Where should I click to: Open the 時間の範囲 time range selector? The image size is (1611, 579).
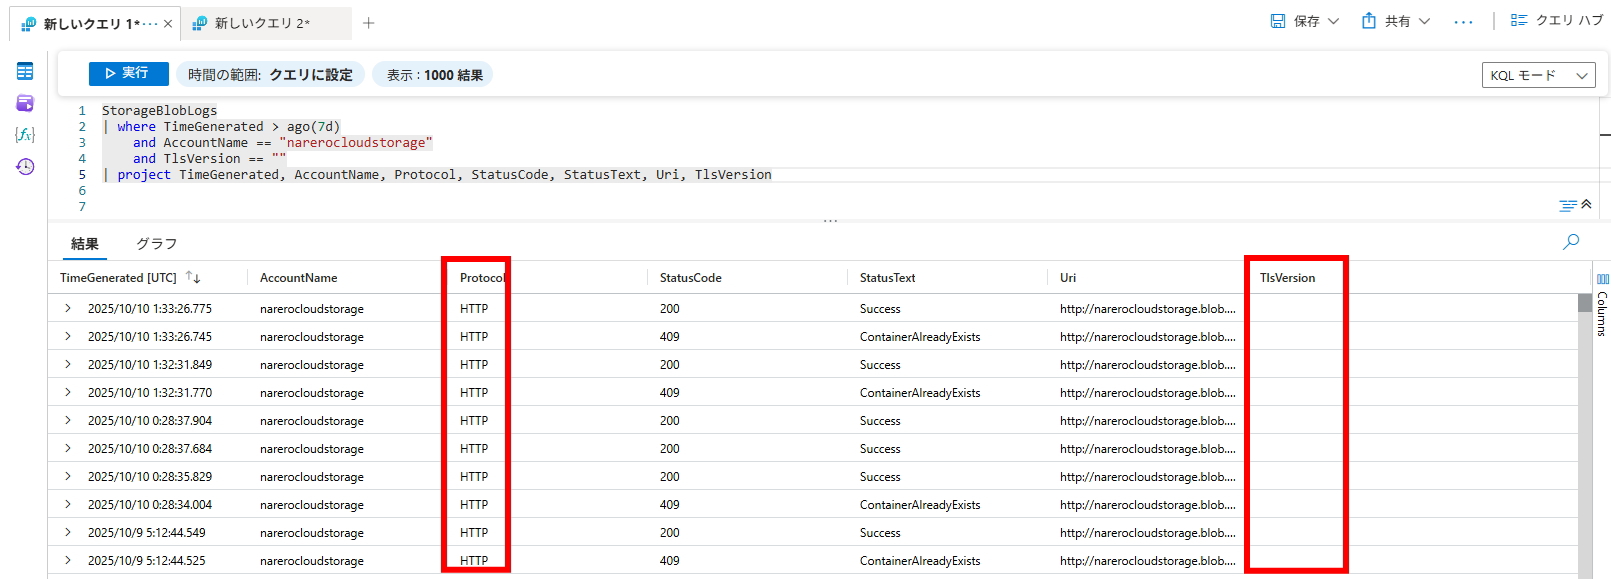[270, 75]
